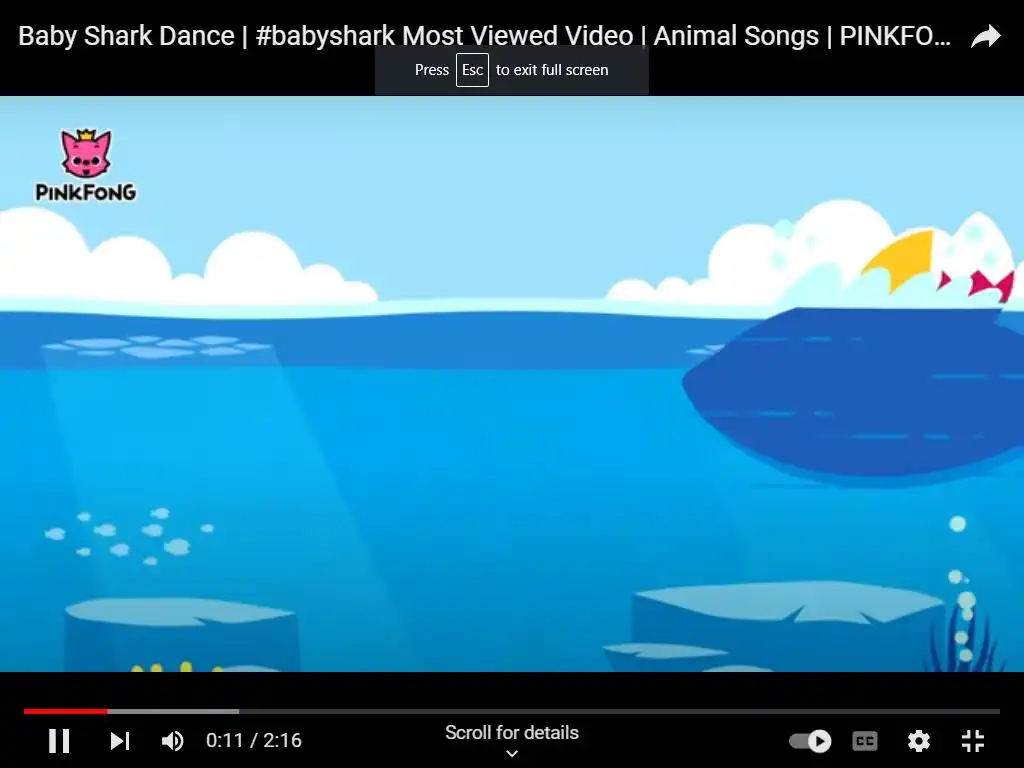Open the share arrow at top right
This screenshot has width=1024, height=768.
(985, 37)
